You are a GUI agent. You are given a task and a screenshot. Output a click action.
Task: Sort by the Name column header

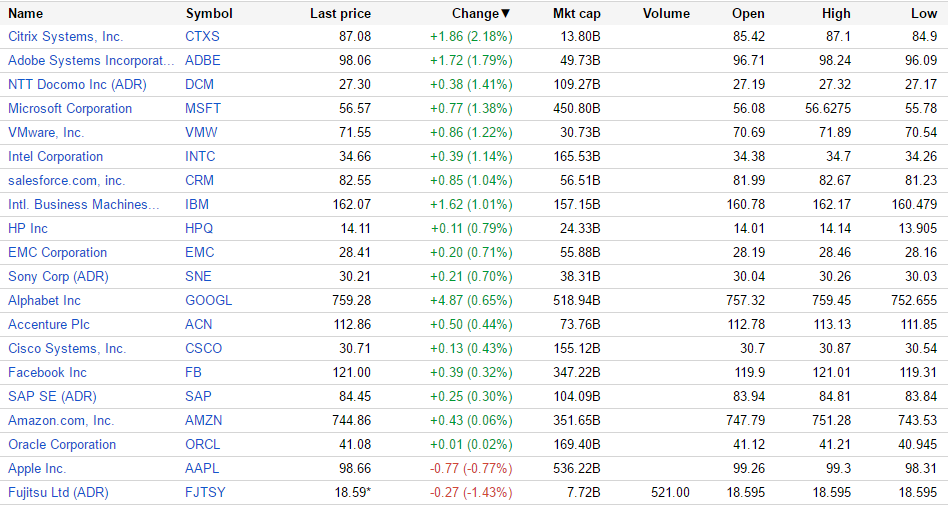[x=26, y=14]
